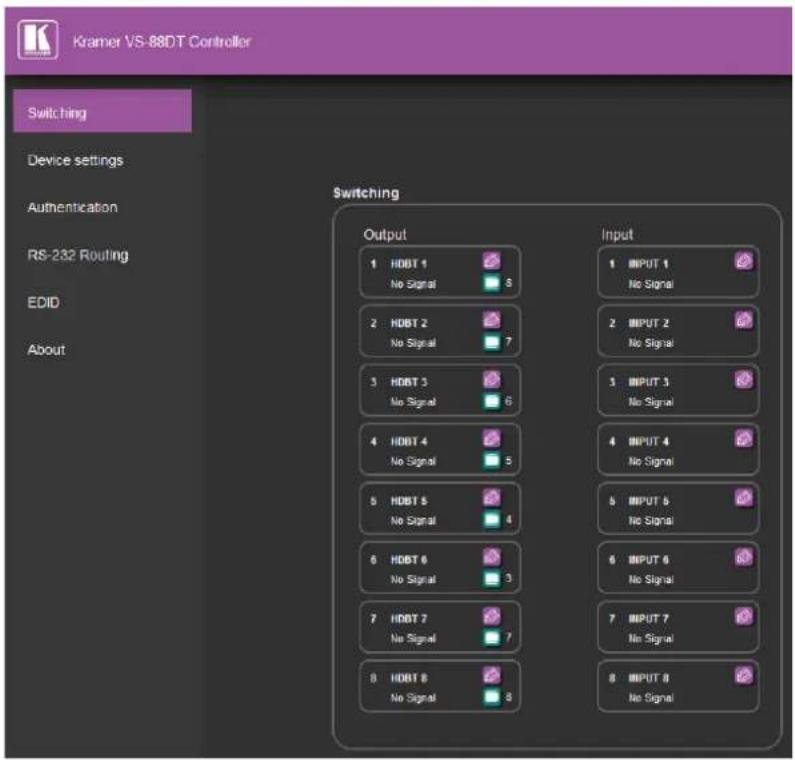Click the purple edit icon for HDBT 5
The height and width of the screenshot is (760, 795).
(x=491, y=498)
